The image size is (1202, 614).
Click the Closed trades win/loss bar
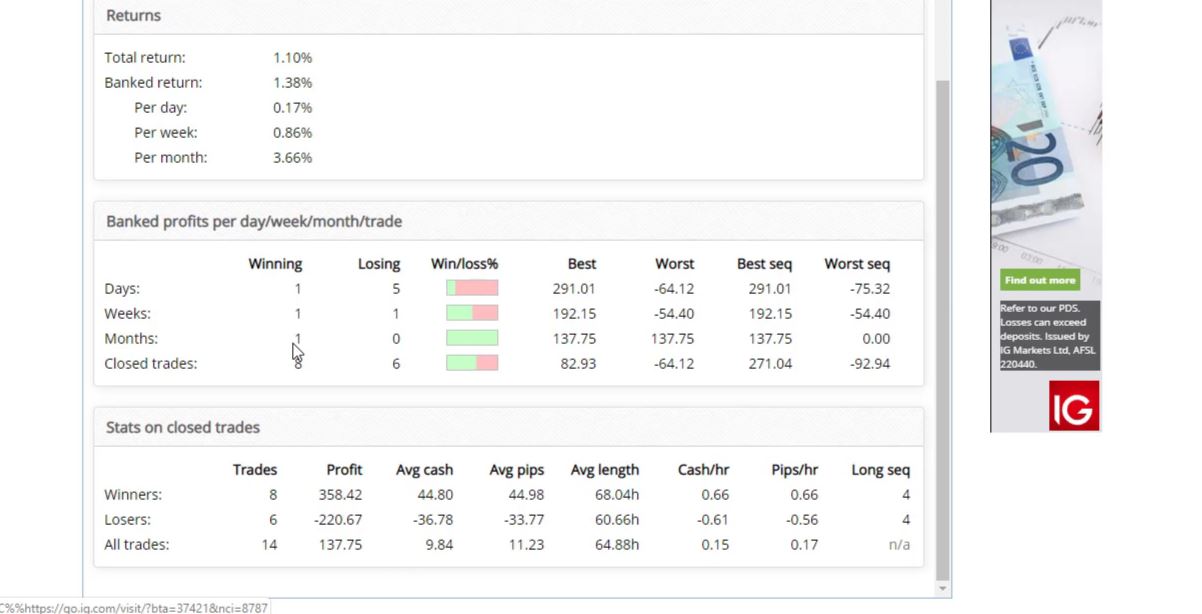pyautogui.click(x=471, y=363)
